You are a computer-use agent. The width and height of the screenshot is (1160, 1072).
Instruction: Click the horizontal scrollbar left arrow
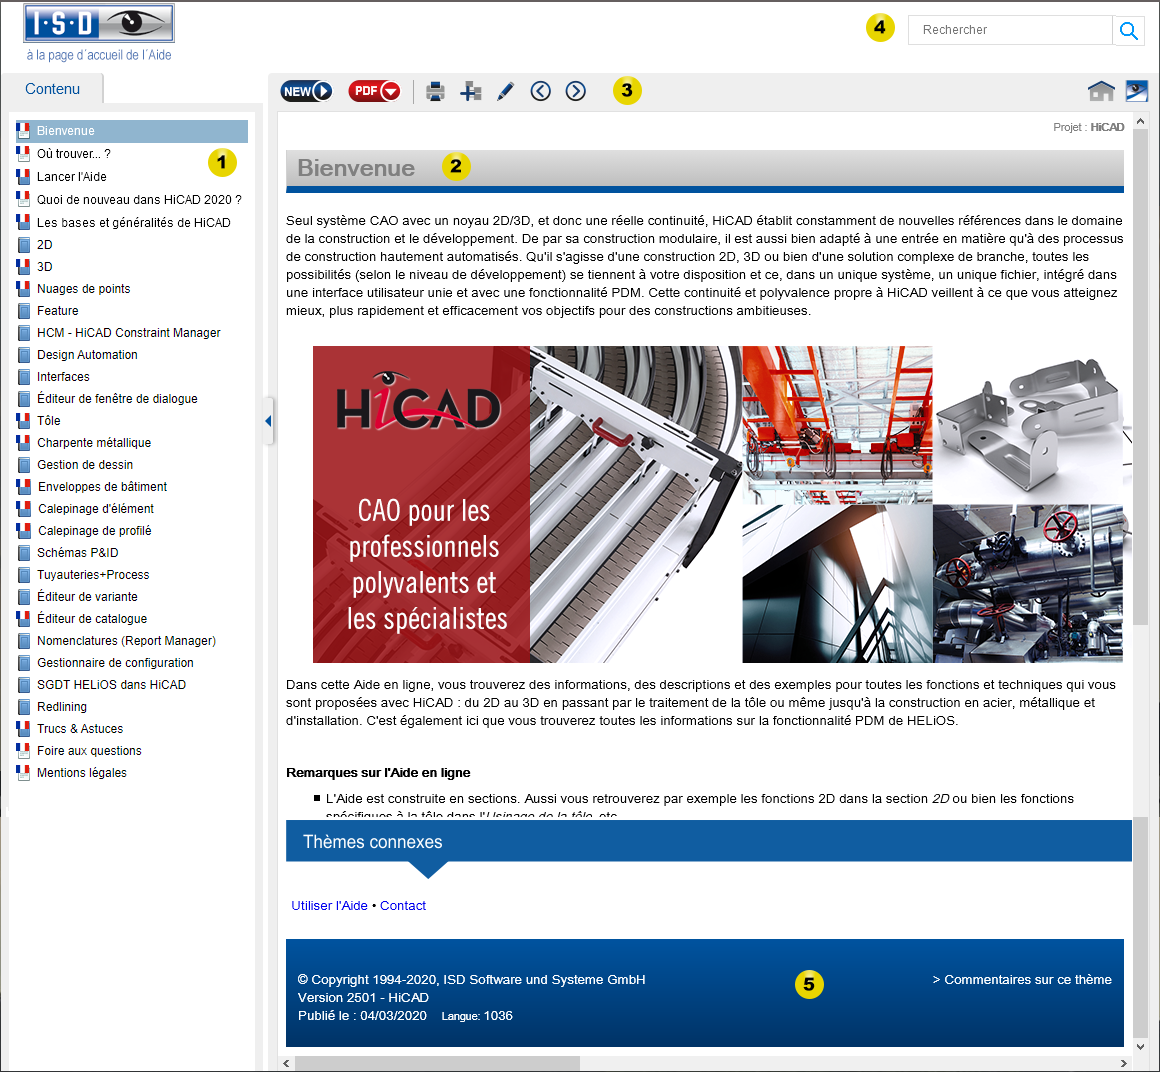coord(286,1063)
